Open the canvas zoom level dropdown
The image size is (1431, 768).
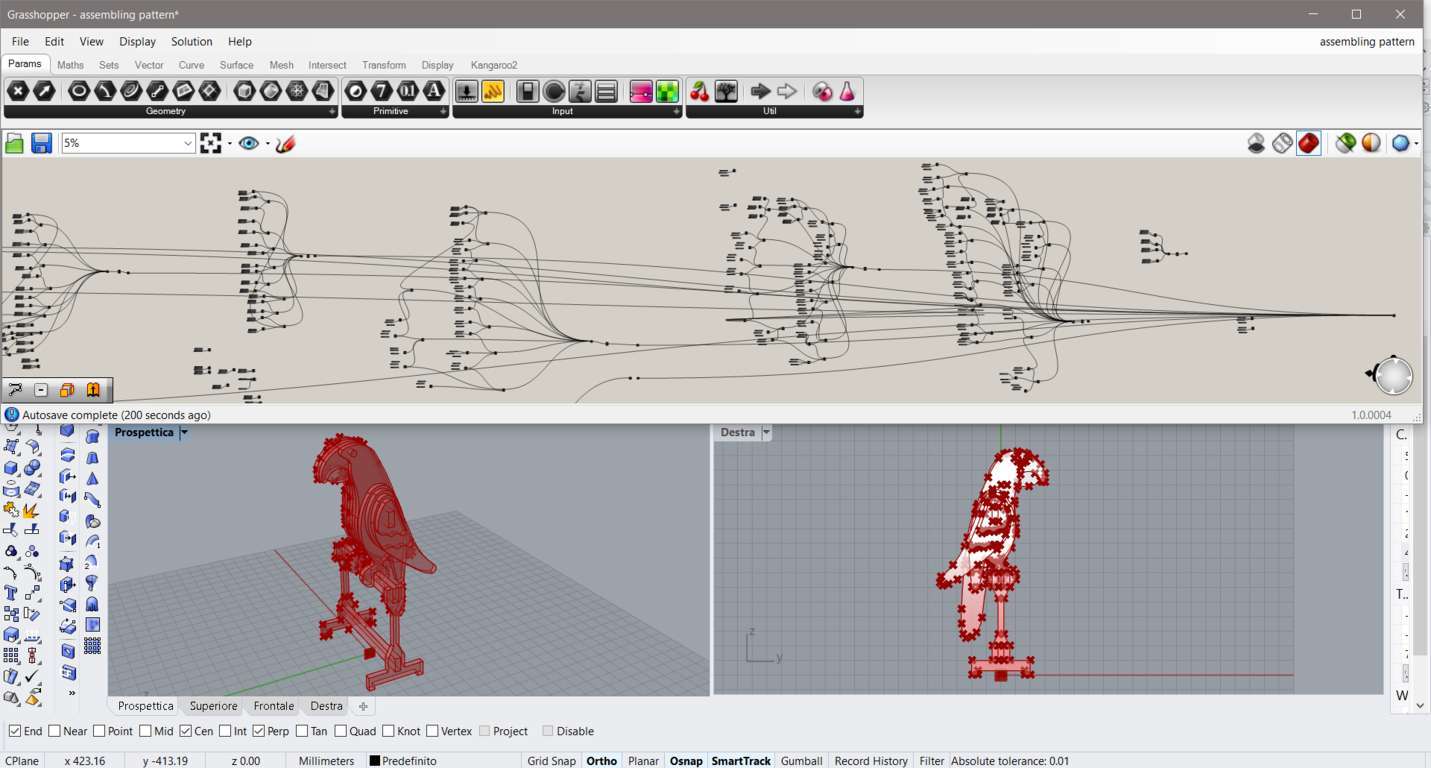point(187,144)
